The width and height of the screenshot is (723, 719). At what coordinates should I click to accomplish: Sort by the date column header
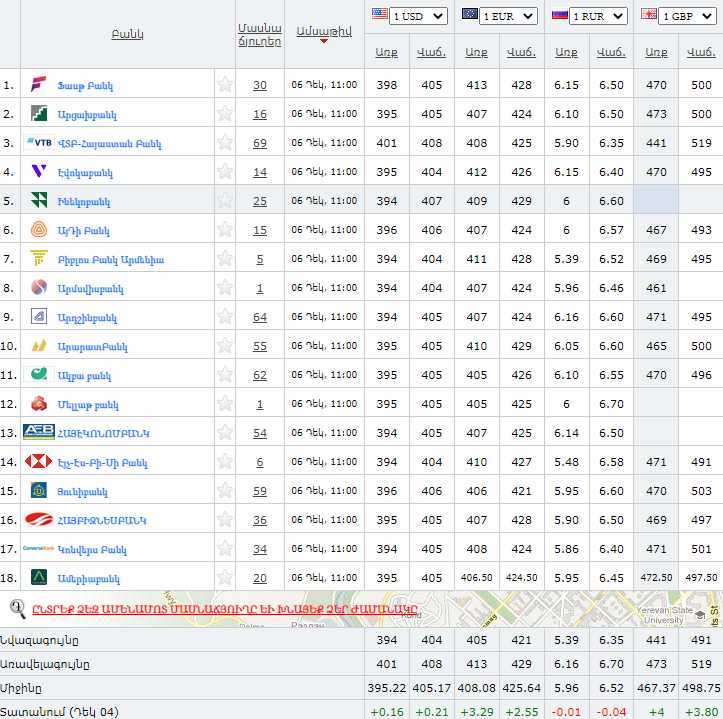tap(324, 31)
